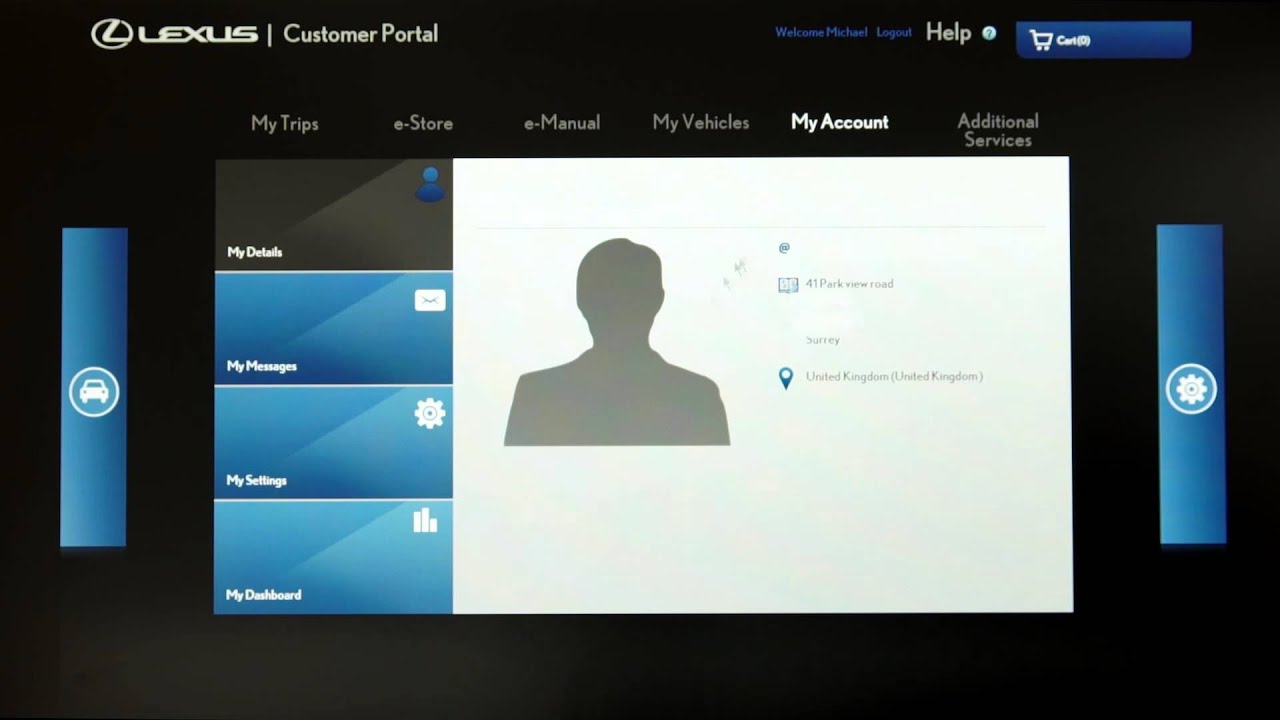
Task: Click the My Settings gear icon
Action: [430, 413]
